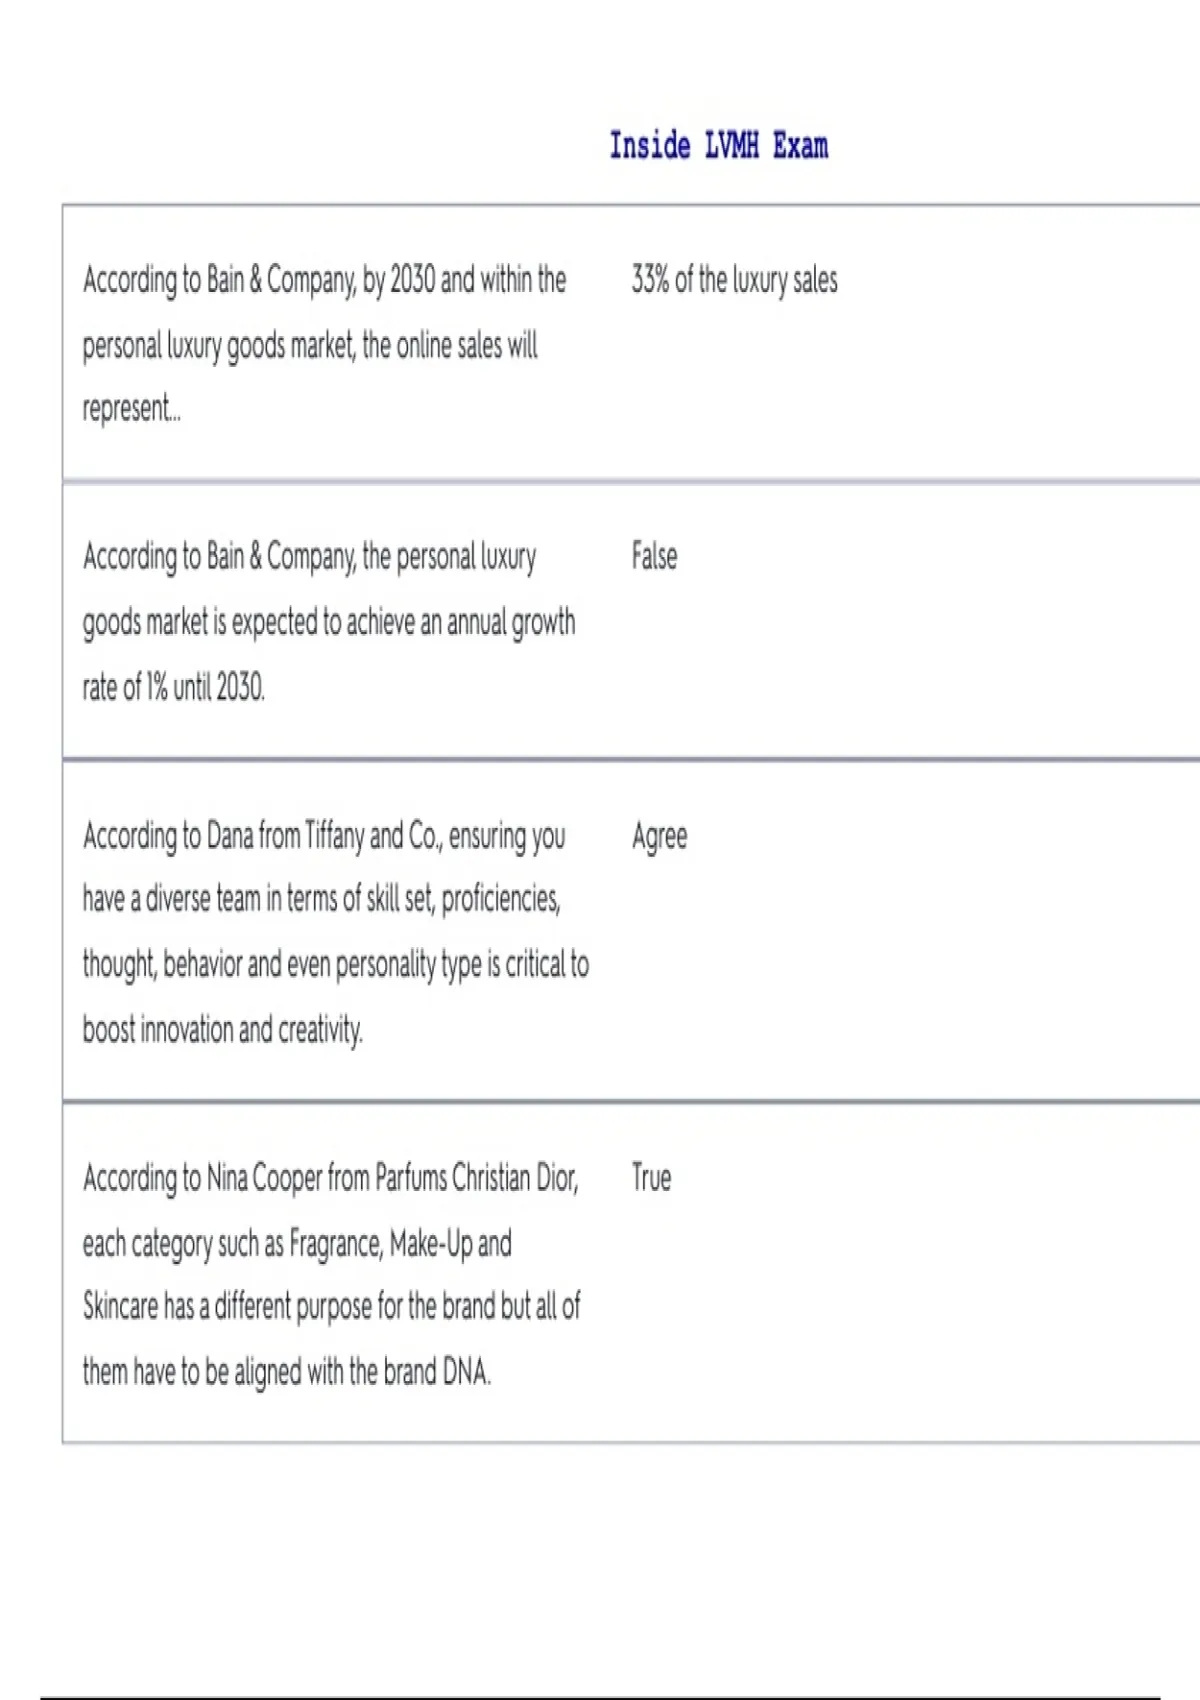
Task: Click the line "boost innovation and creativity."
Action: pos(223,1029)
